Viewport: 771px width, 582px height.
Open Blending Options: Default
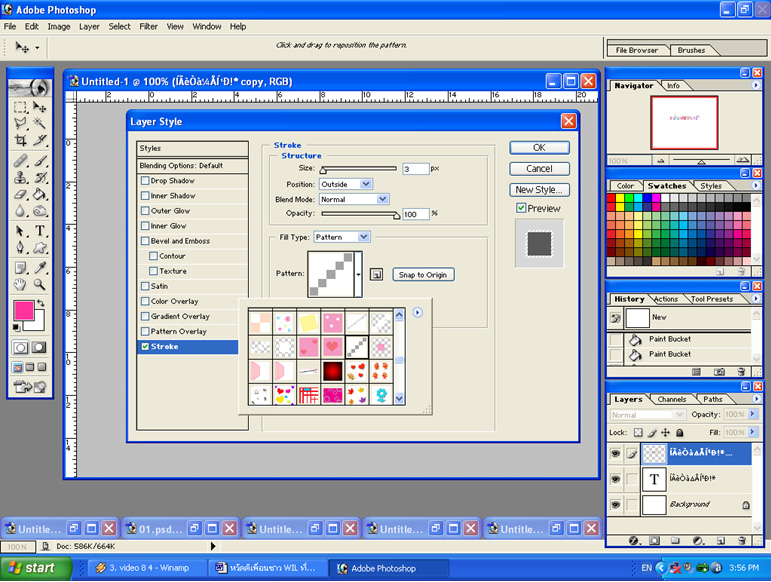[x=192, y=166]
